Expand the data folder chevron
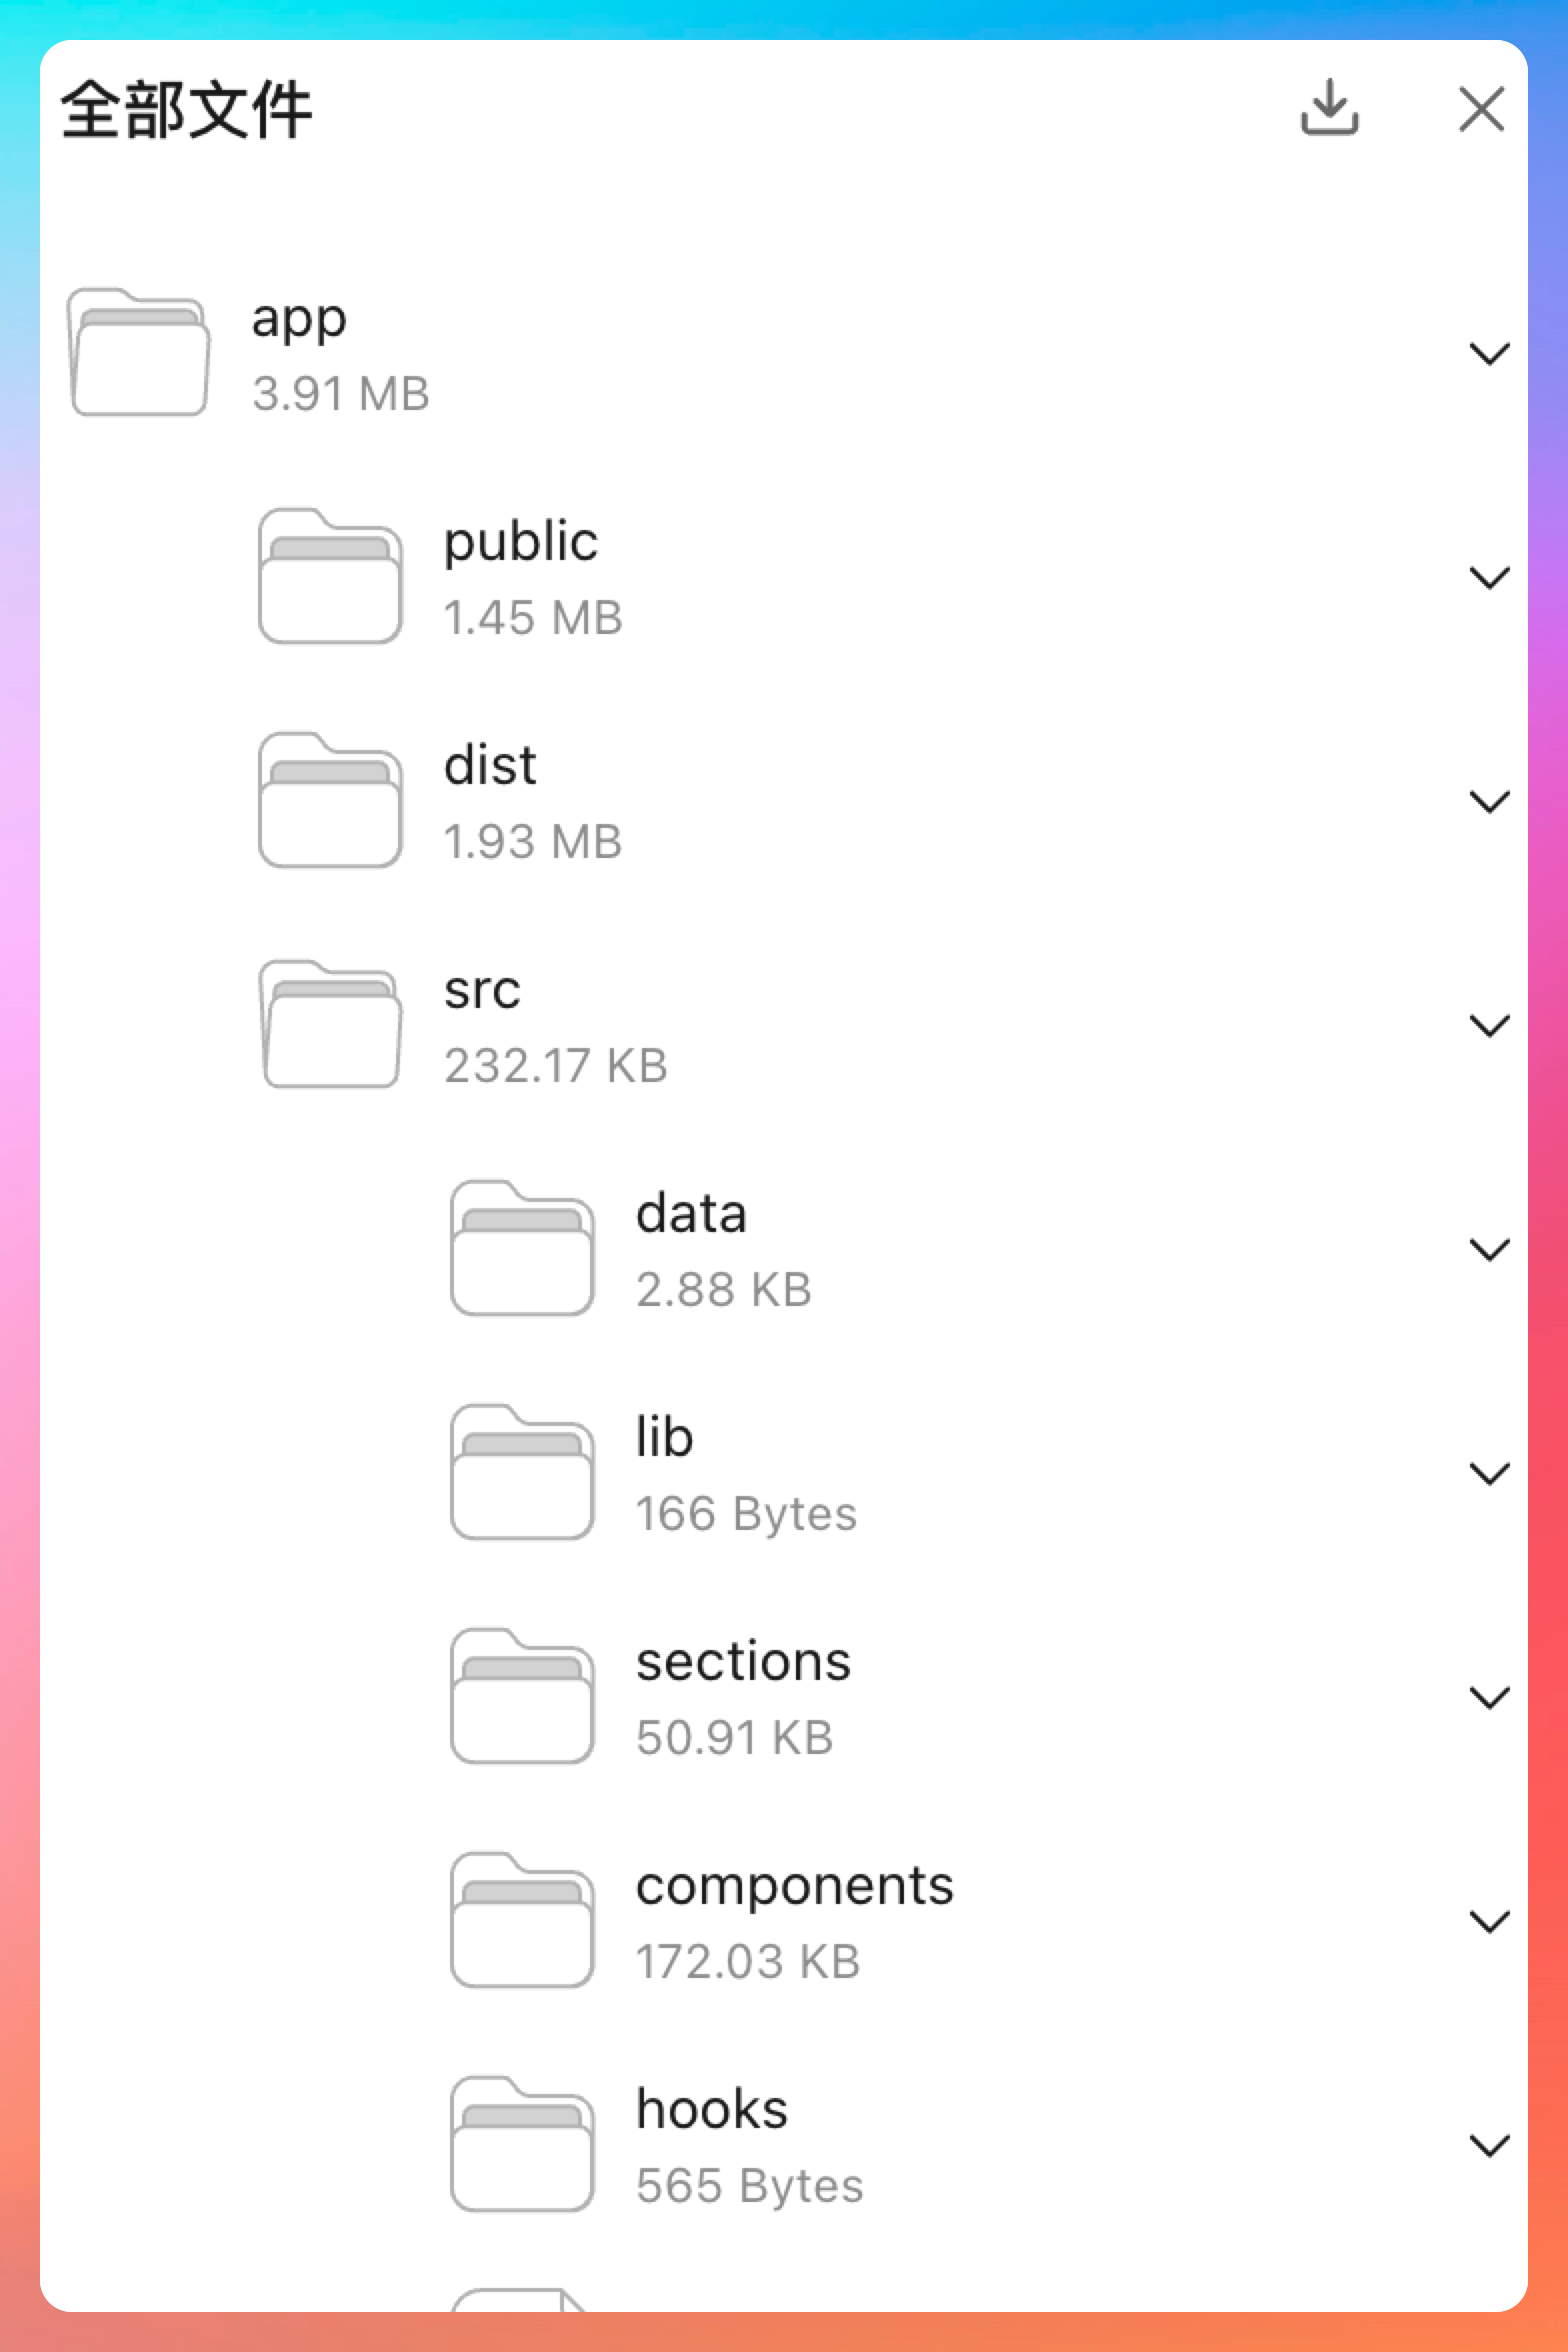The image size is (1568, 2352). click(1489, 1250)
